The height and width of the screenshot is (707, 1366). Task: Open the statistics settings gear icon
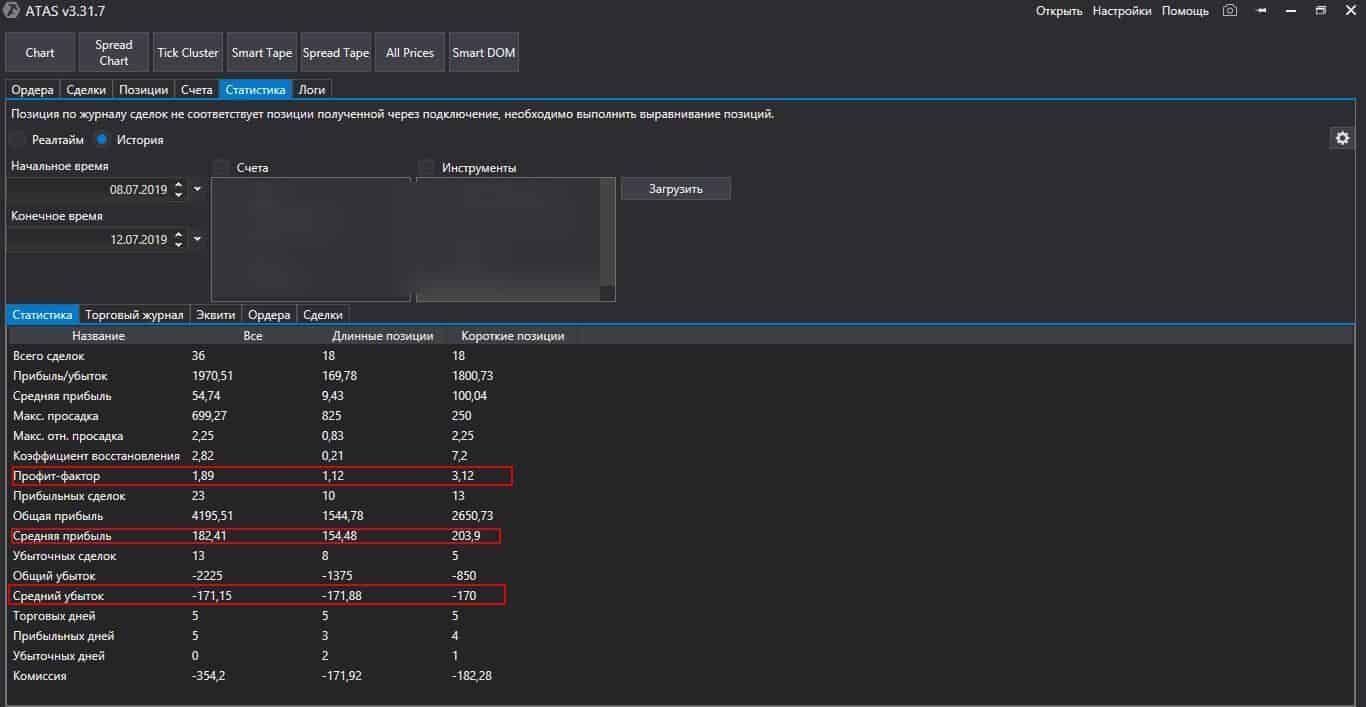coord(1342,138)
